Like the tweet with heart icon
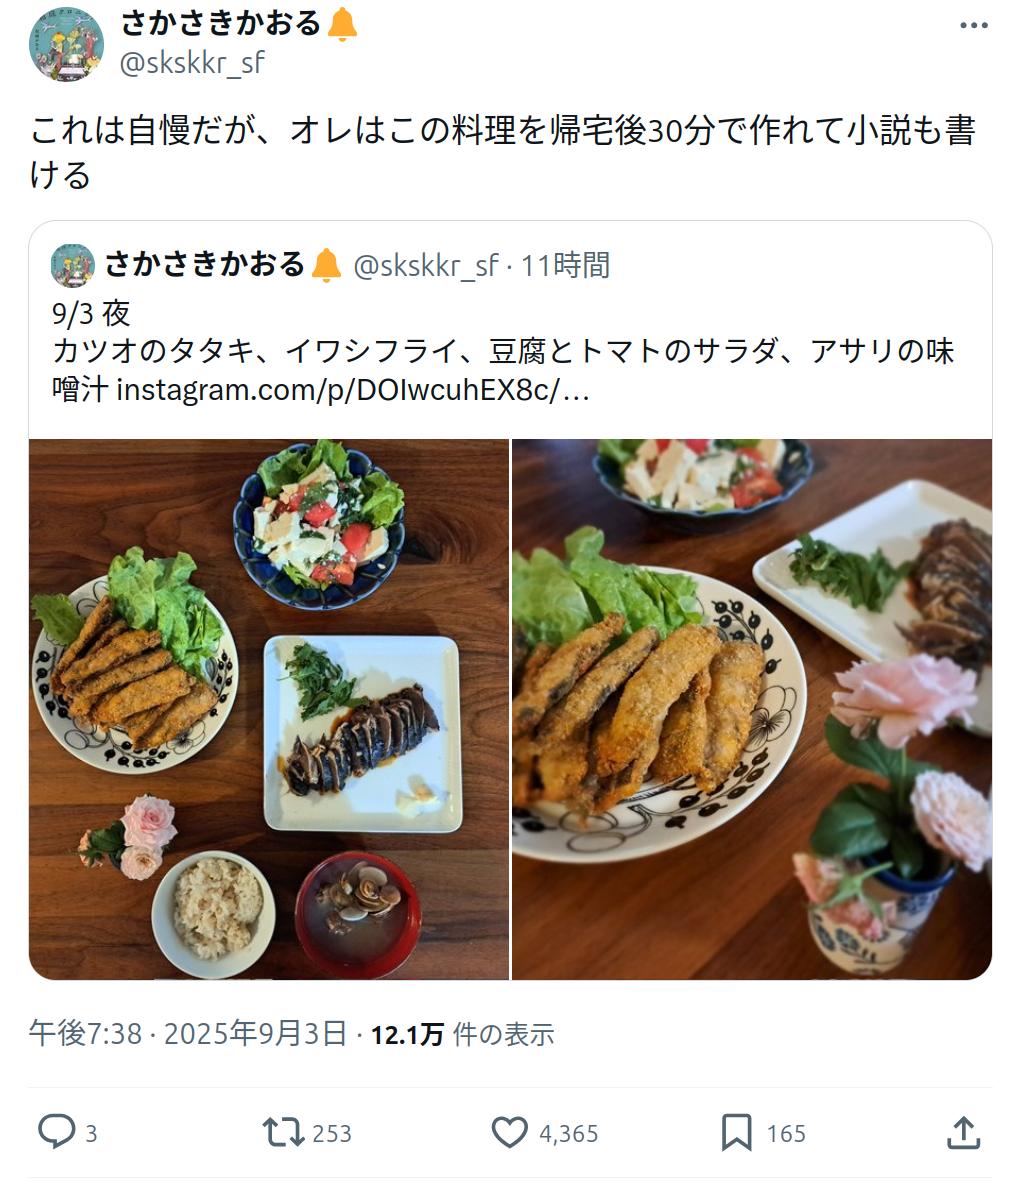 pos(510,1132)
